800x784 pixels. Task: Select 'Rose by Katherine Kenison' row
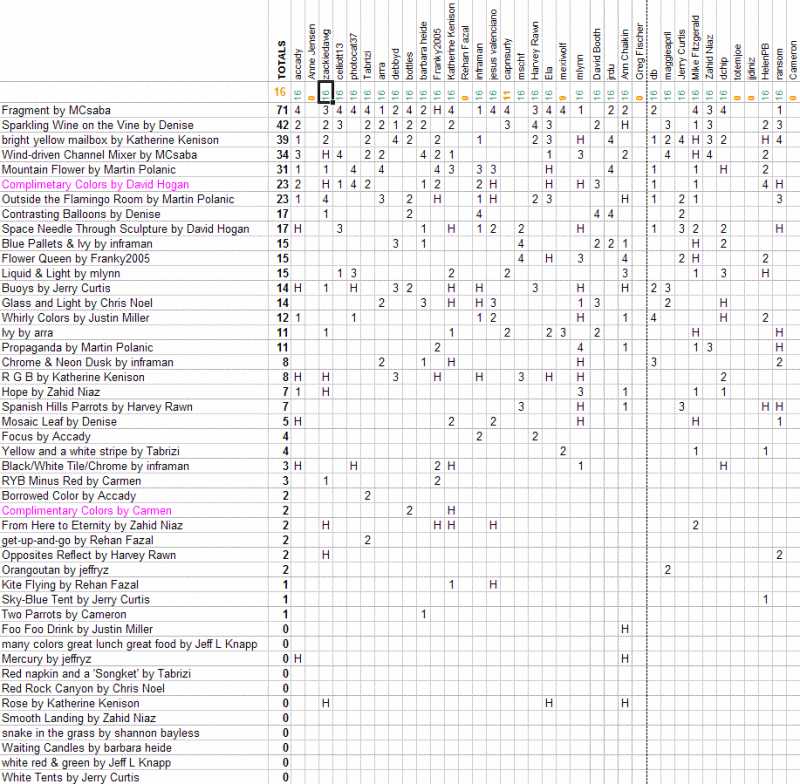(x=70, y=703)
